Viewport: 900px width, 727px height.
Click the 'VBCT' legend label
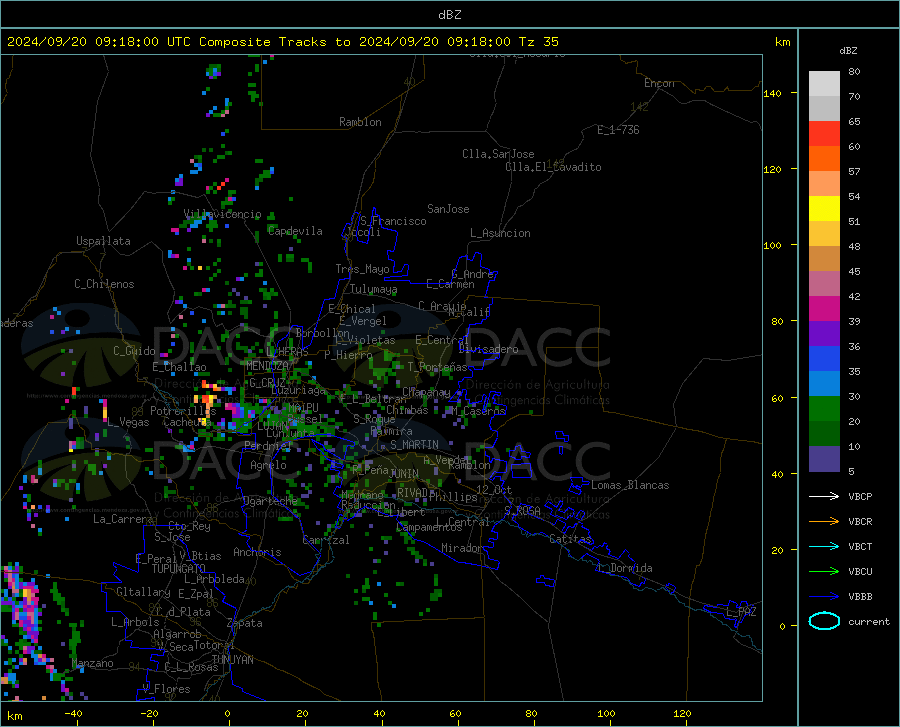[860, 547]
